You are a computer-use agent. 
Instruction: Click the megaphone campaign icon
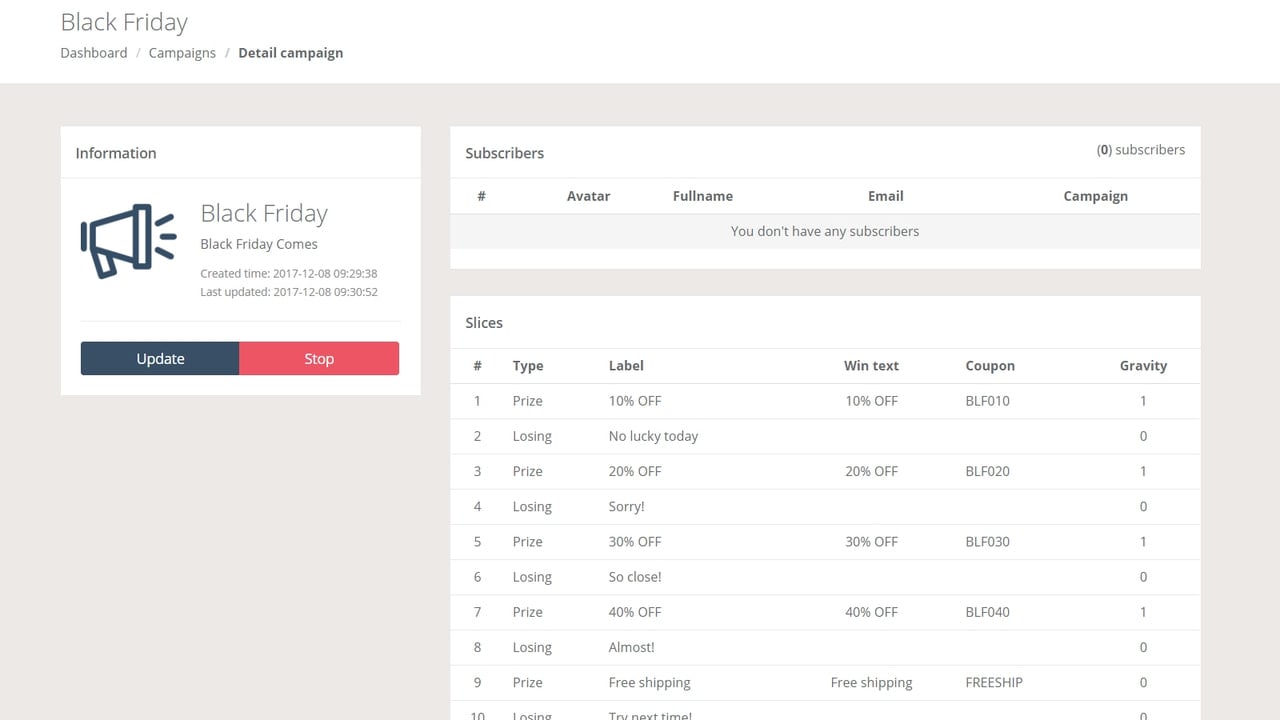[x=128, y=241]
